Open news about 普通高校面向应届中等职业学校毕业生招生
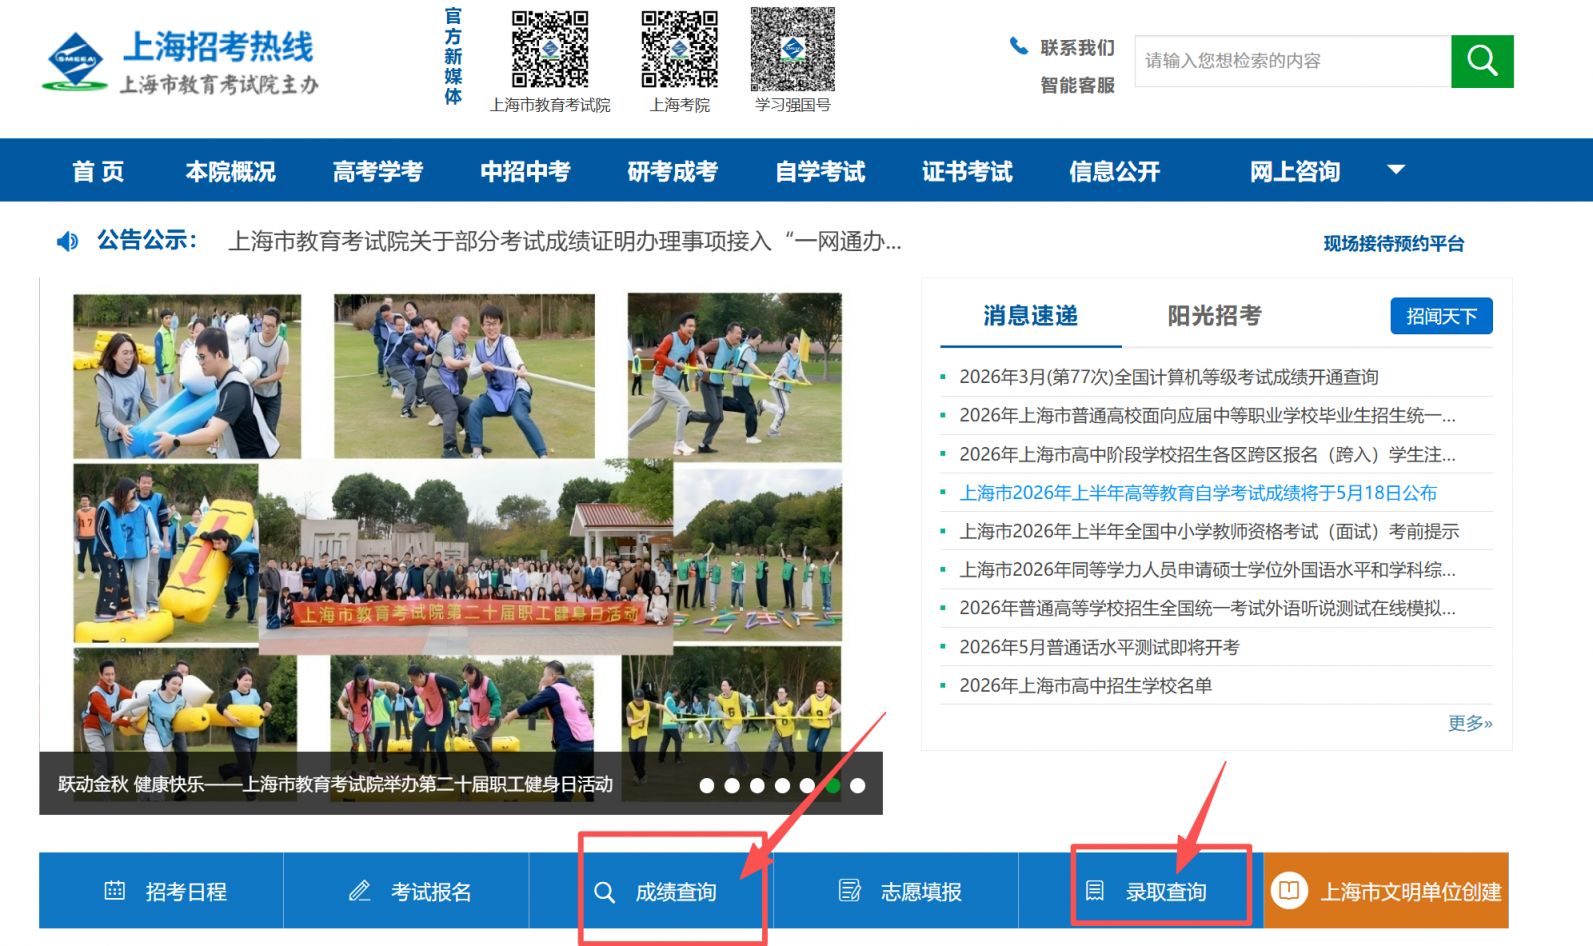 1207,415
